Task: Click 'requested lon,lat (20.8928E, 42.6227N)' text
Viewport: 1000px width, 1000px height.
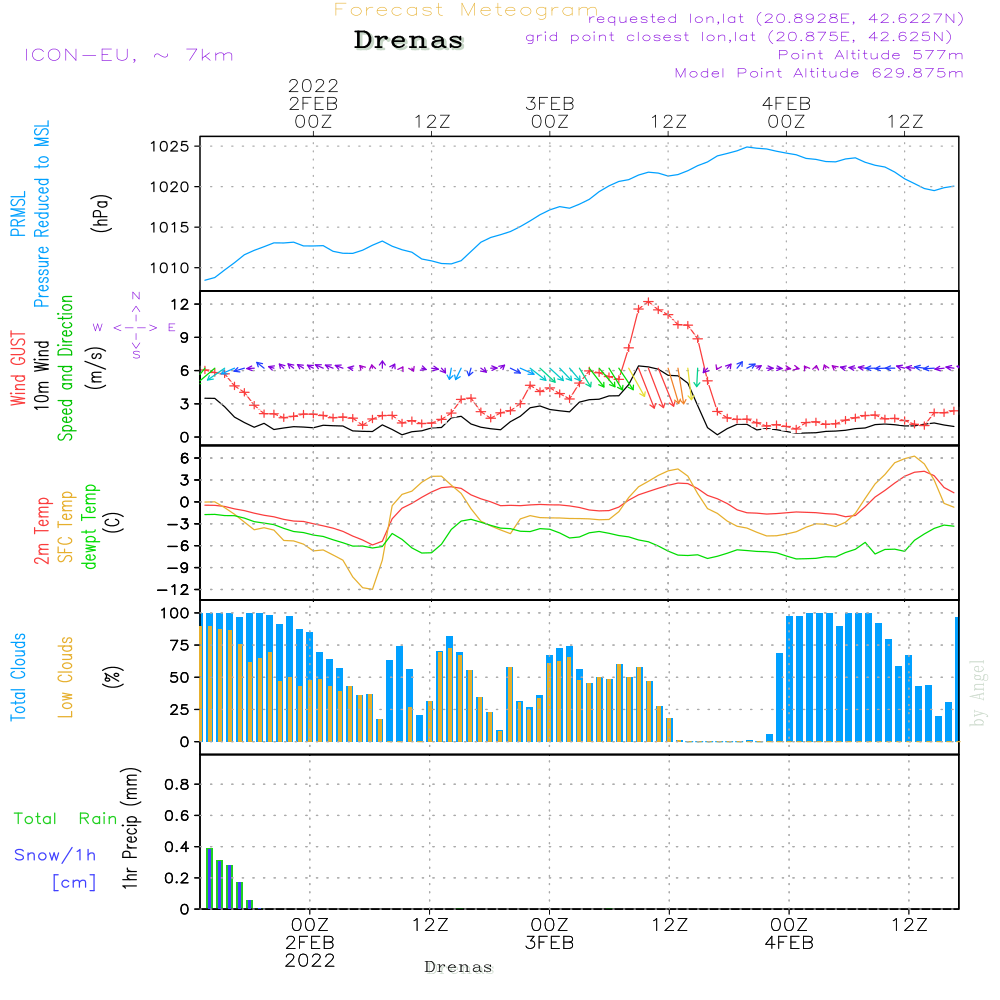Action: tap(776, 18)
